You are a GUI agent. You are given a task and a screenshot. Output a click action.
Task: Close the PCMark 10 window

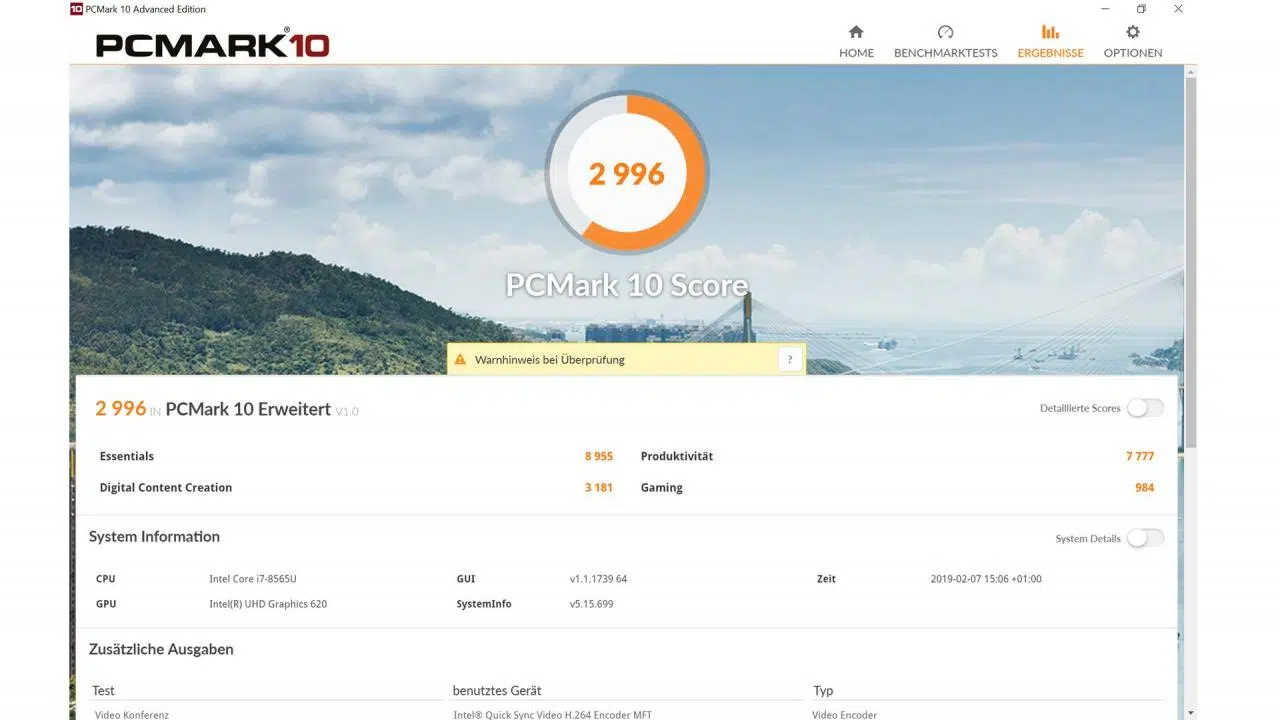(x=1178, y=9)
